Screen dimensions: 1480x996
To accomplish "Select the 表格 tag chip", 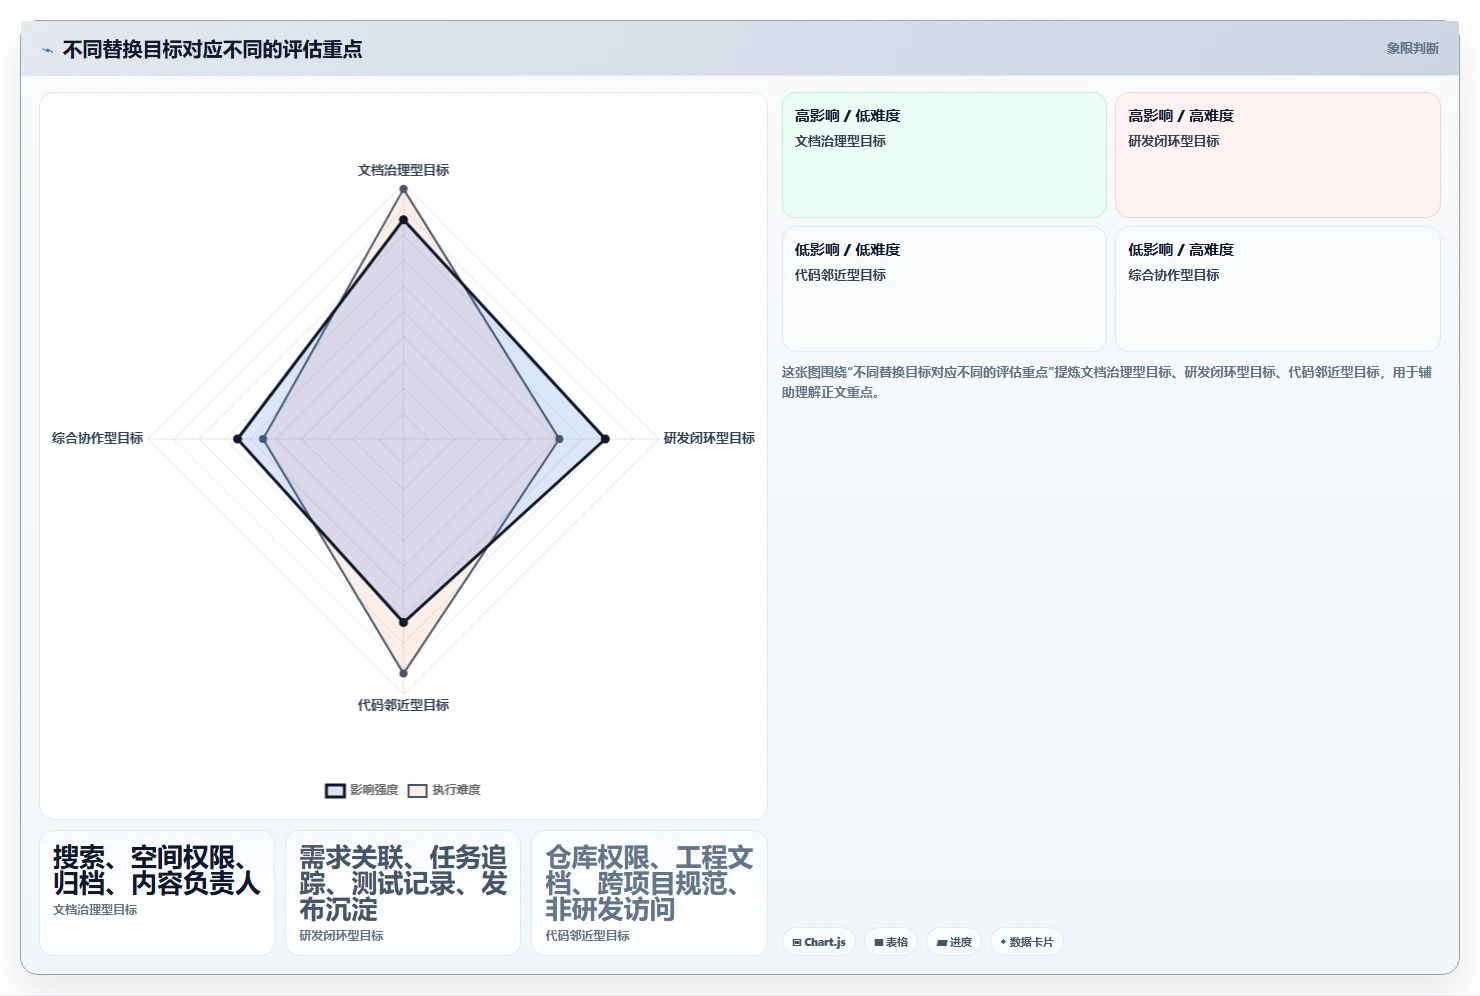I will tap(891, 942).
